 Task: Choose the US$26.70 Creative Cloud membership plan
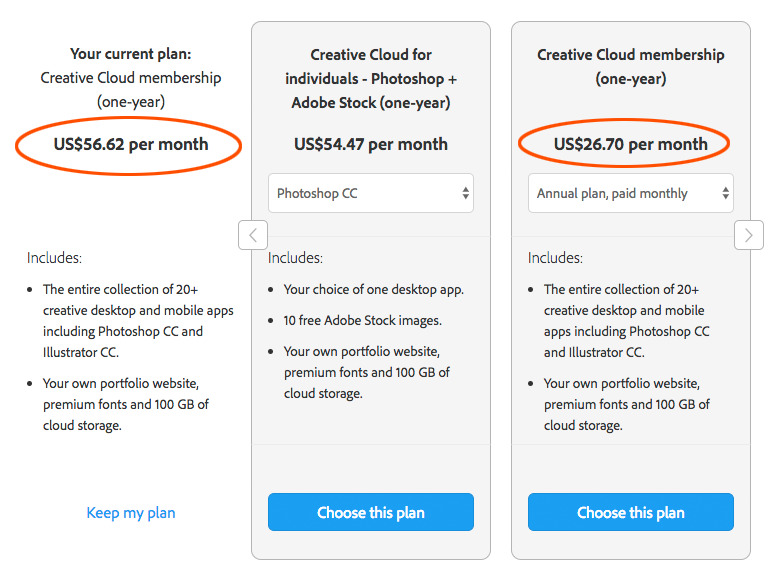tap(631, 512)
